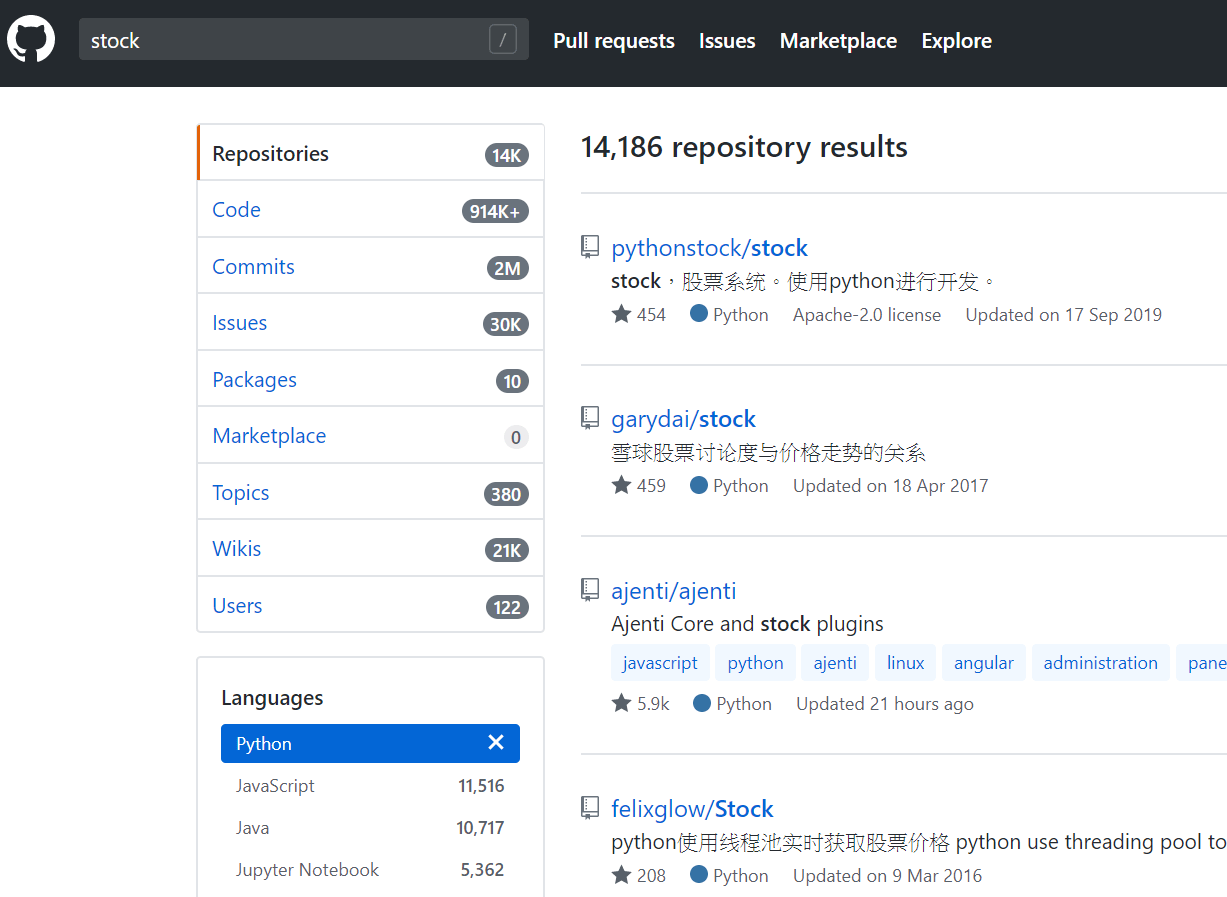This screenshot has width=1227, height=897.
Task: Click 914K+ counter badge on Code
Action: click(495, 211)
